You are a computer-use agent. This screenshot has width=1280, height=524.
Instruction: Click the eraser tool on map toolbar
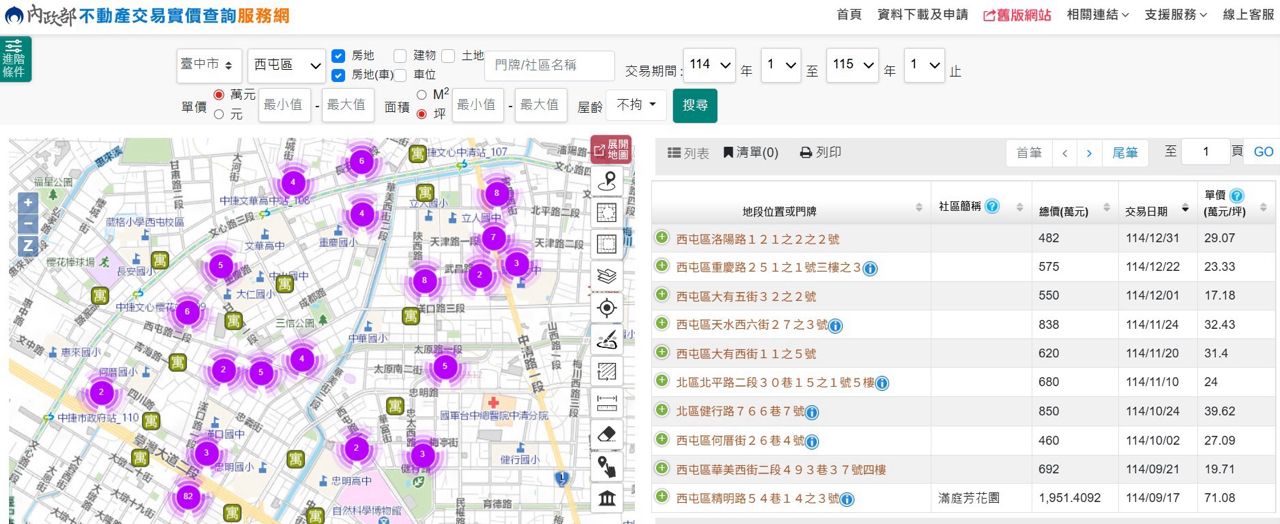coord(606,436)
